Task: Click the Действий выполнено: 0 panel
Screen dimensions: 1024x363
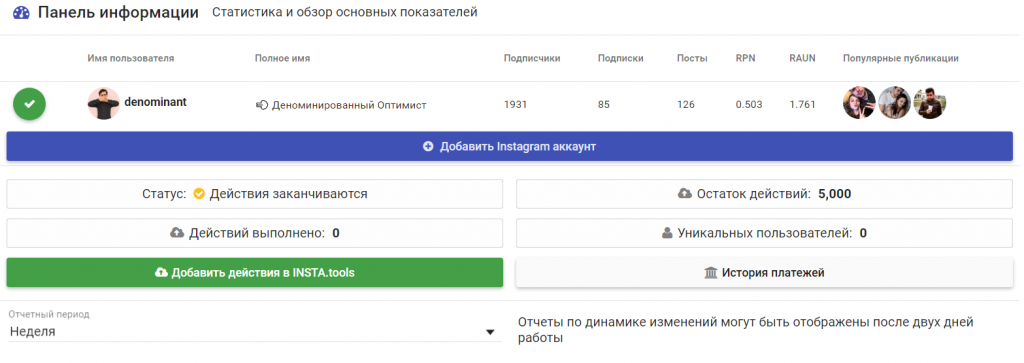Action: tap(255, 233)
